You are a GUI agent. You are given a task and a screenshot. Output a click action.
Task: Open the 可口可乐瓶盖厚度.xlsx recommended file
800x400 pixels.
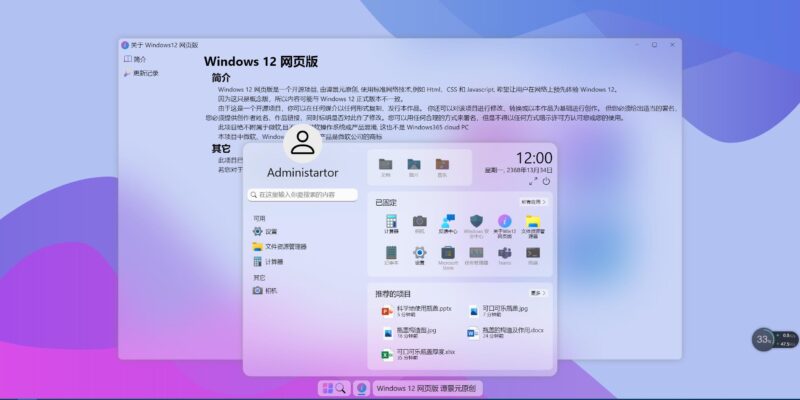(x=418, y=354)
